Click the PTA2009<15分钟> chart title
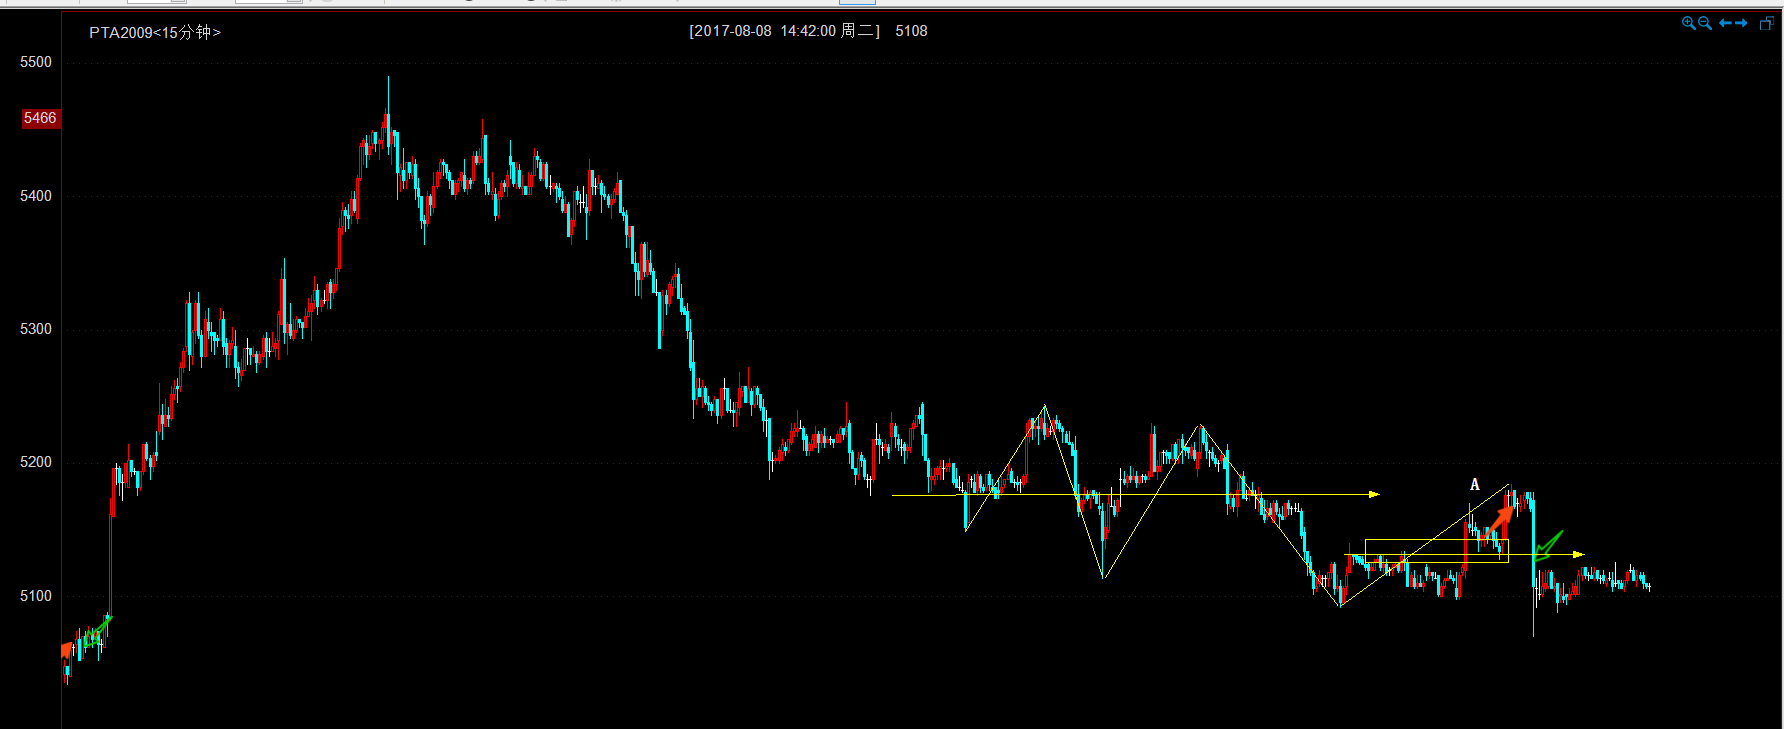Screen dimensions: 1784x729 click(155, 32)
